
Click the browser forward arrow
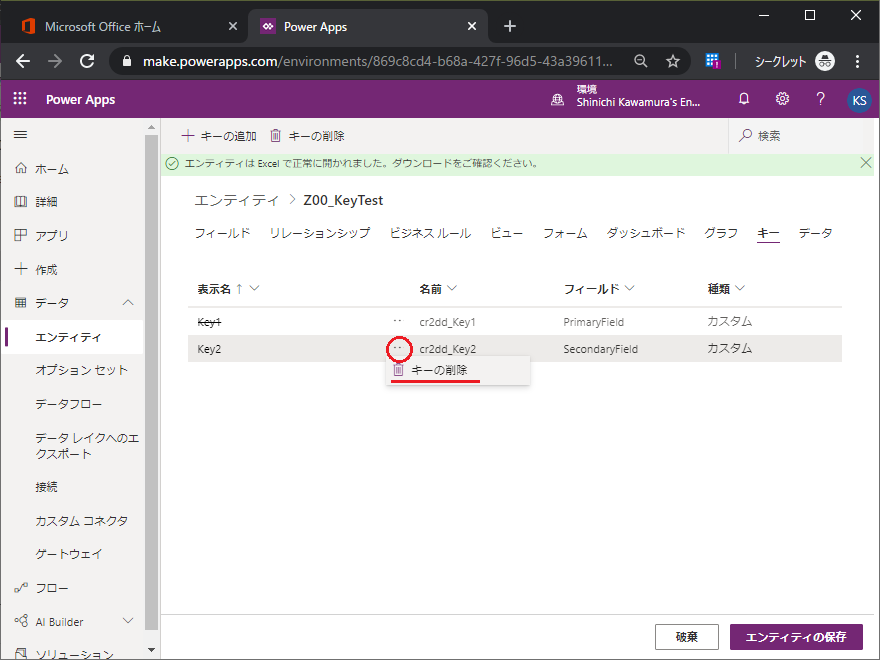[55, 61]
